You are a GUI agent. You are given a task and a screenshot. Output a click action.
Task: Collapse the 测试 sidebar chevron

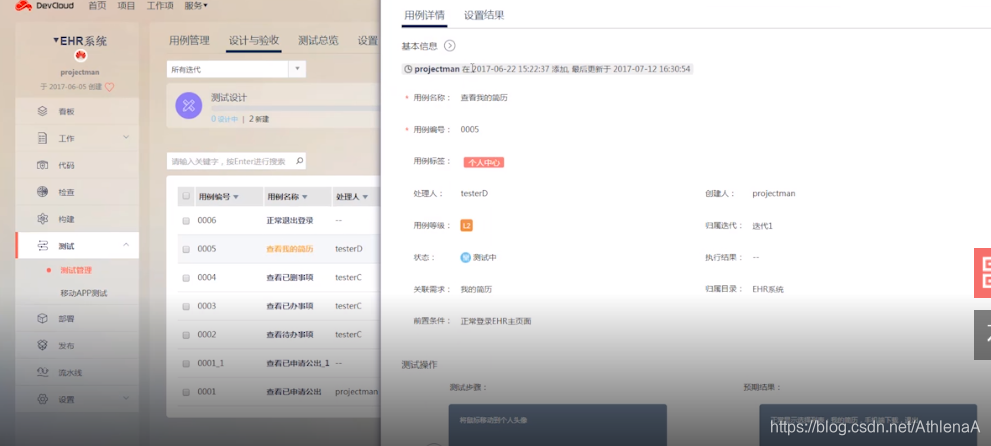(126, 245)
